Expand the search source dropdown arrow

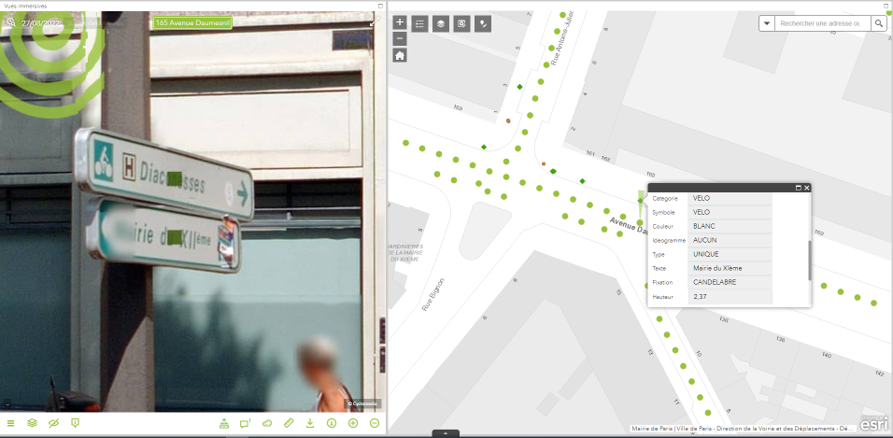click(x=767, y=23)
